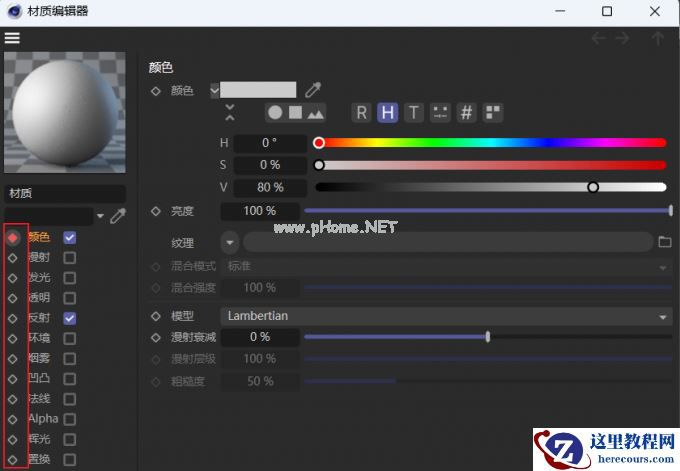Click the eyedropper next to color swatch
Image resolution: width=680 pixels, height=471 pixels.
pyautogui.click(x=313, y=90)
